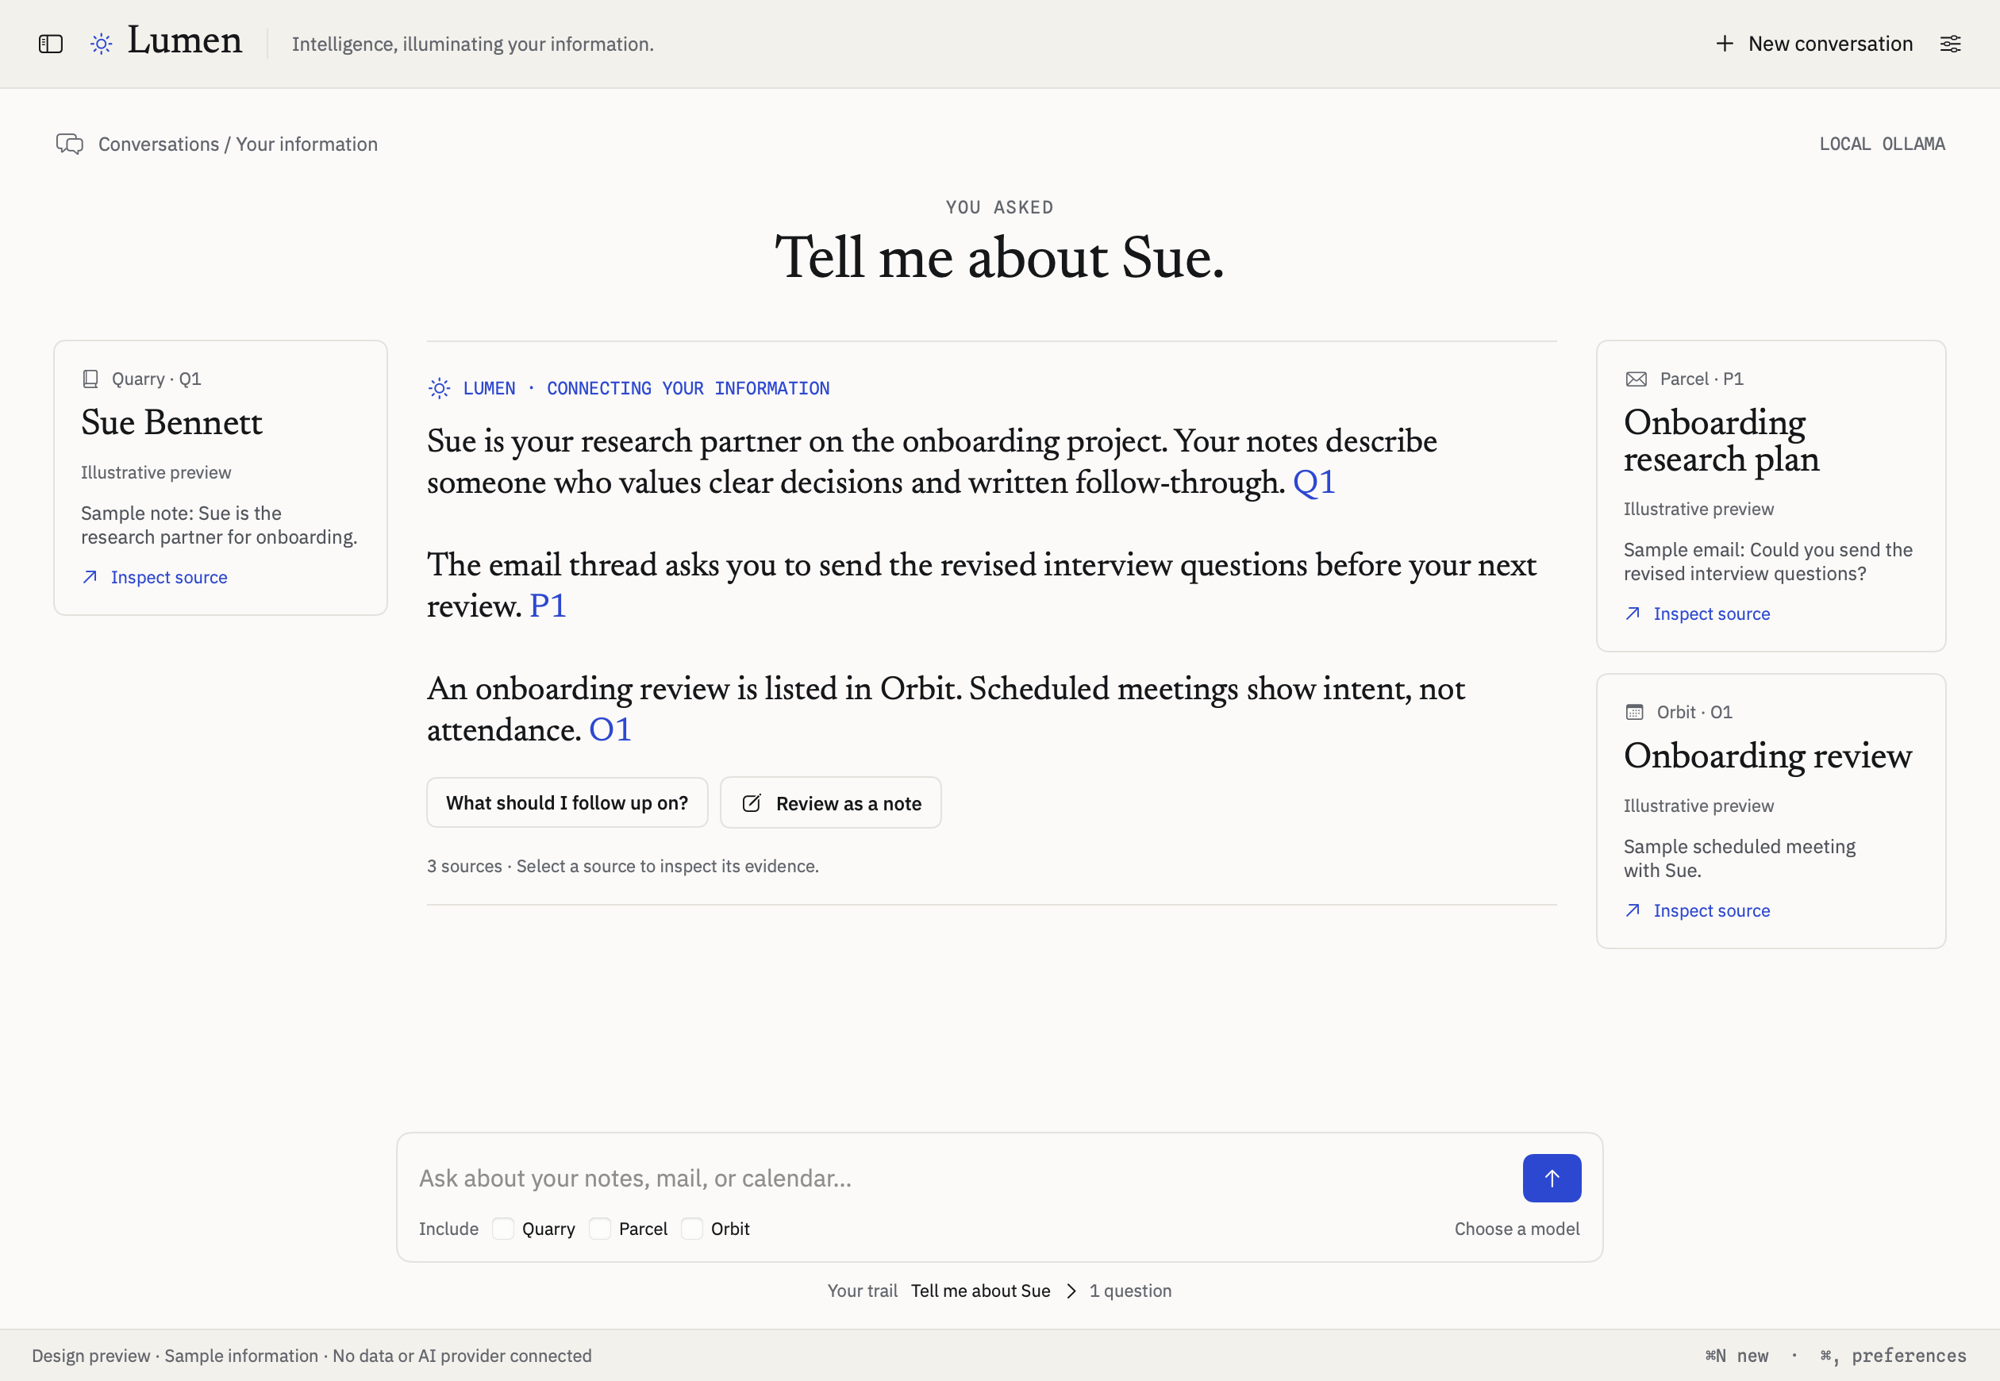2000x1381 pixels.
Task: Click the conversations chat bubble icon
Action: (69, 144)
